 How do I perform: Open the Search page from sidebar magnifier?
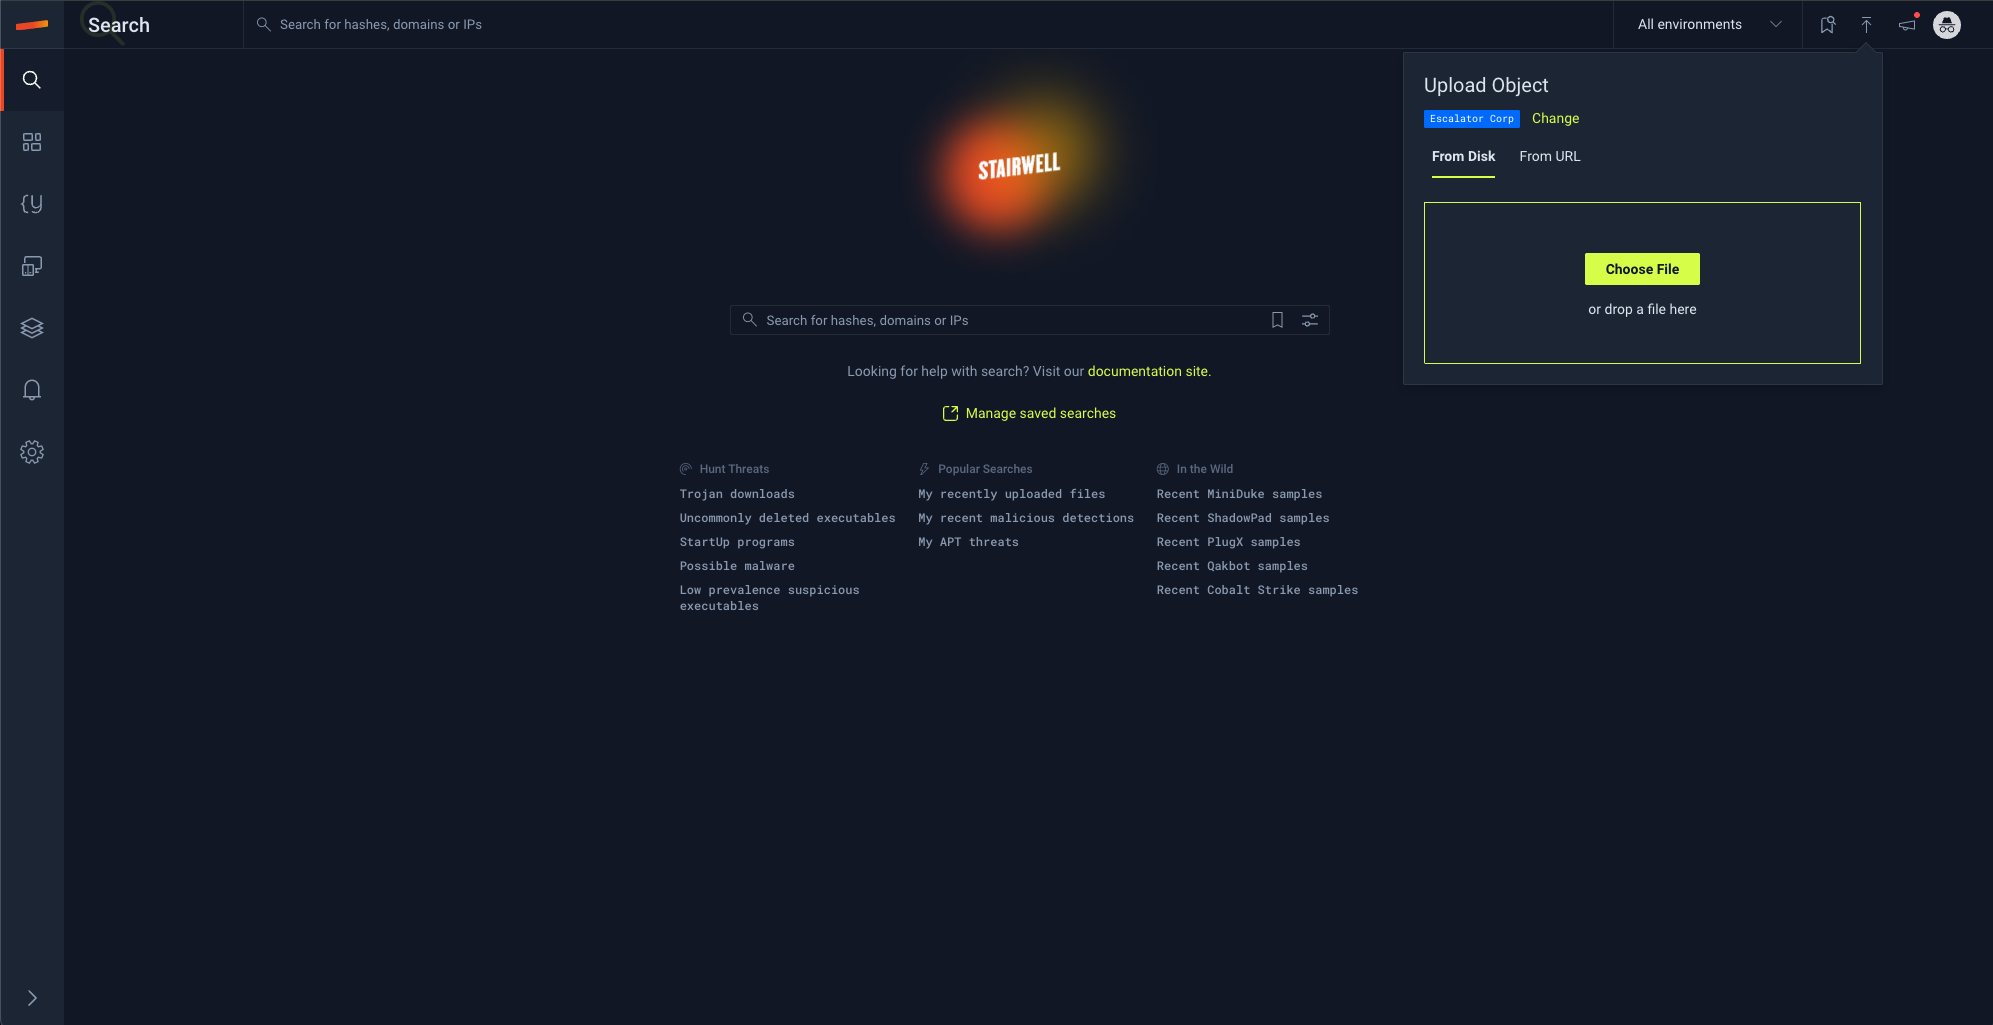[32, 80]
